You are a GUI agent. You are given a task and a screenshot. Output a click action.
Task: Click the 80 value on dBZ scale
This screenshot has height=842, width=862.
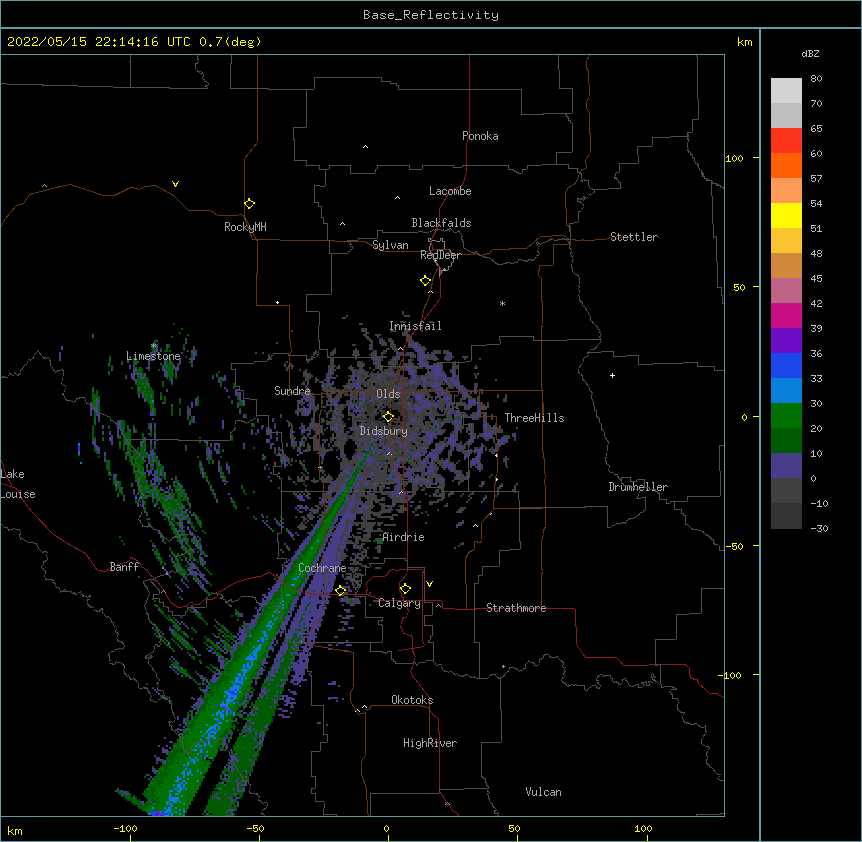click(816, 79)
